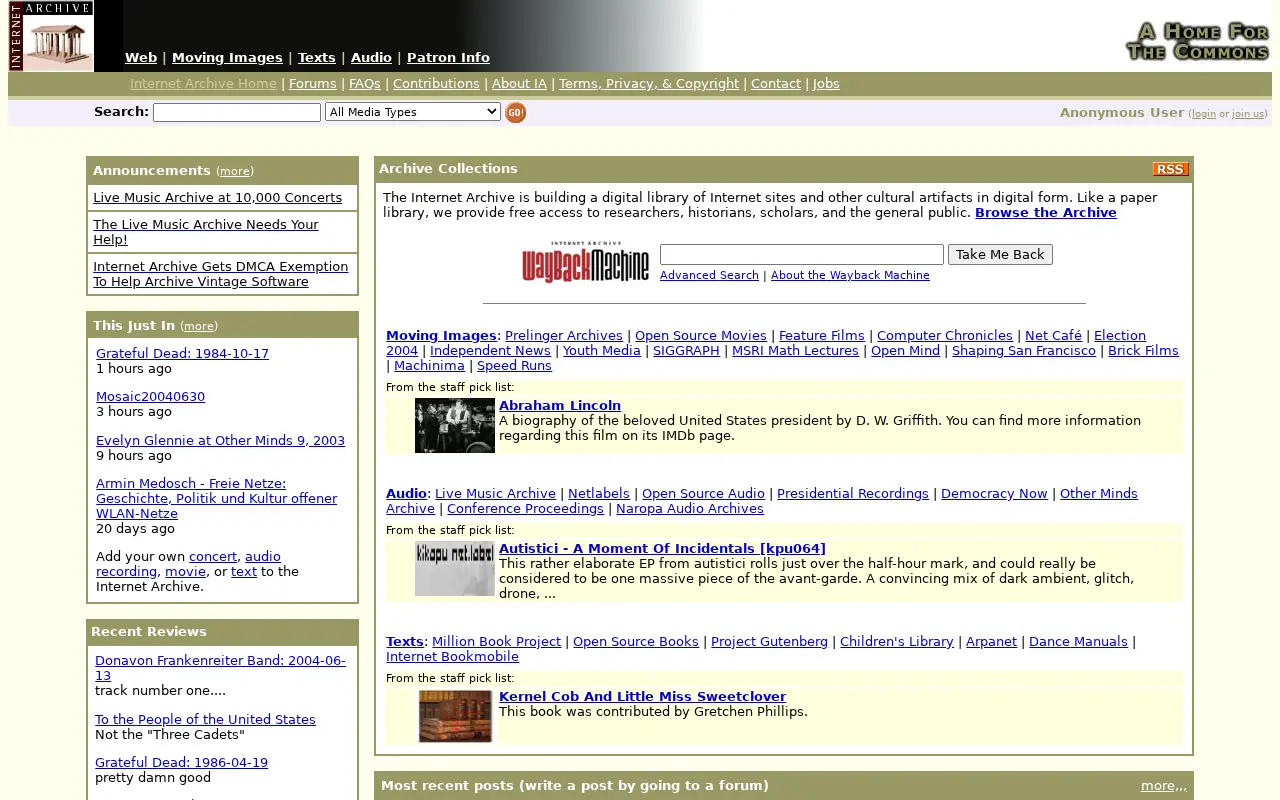The width and height of the screenshot is (1280, 800).
Task: Open Terms, Privacy, & Copyright link
Action: coord(649,84)
